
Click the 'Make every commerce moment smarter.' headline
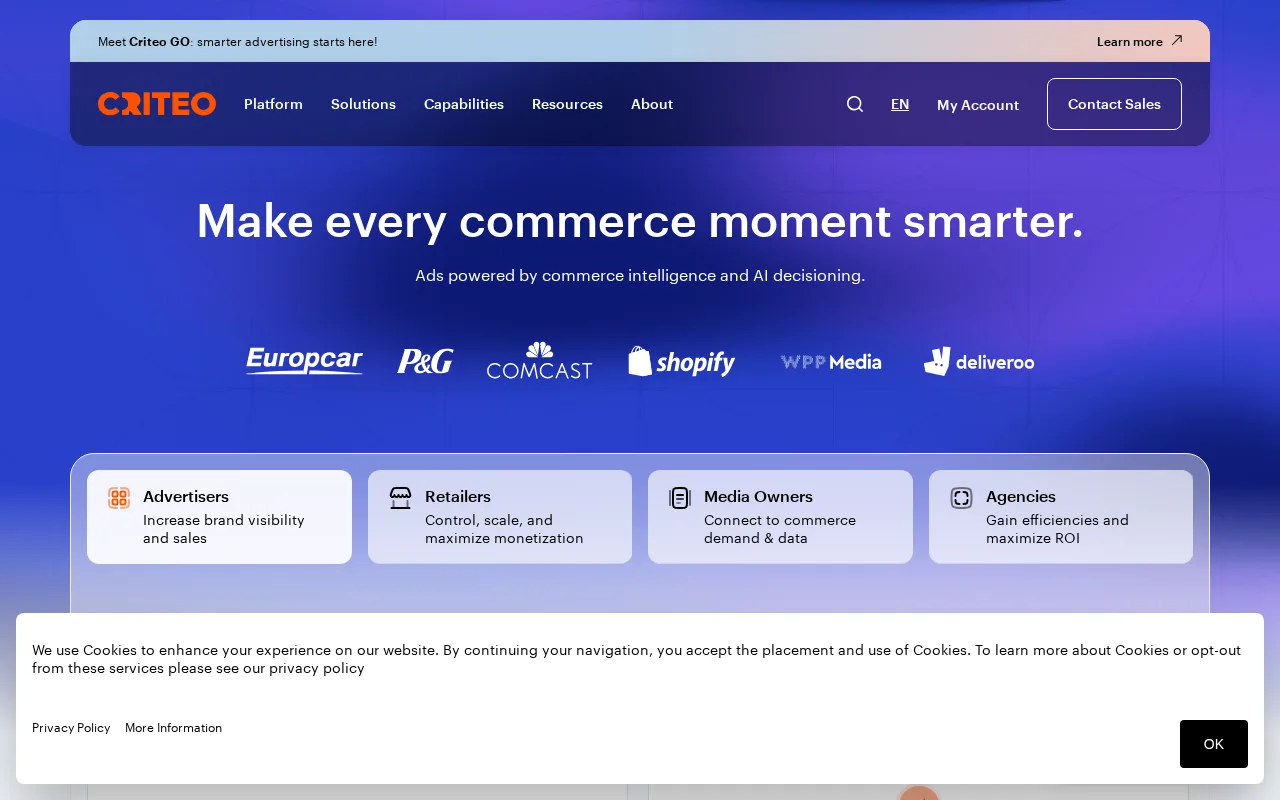click(x=640, y=220)
